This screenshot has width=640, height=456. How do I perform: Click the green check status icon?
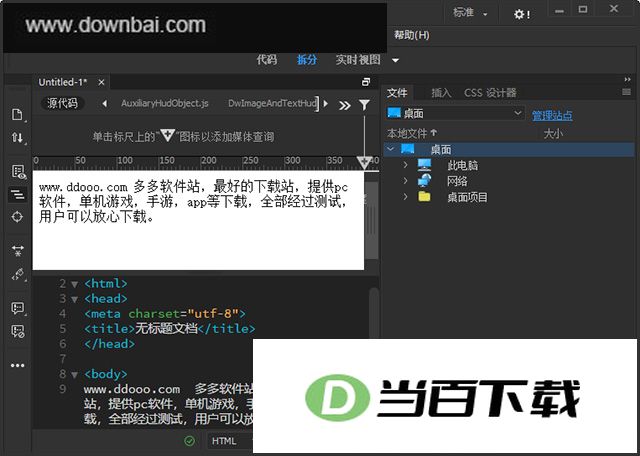(x=189, y=441)
